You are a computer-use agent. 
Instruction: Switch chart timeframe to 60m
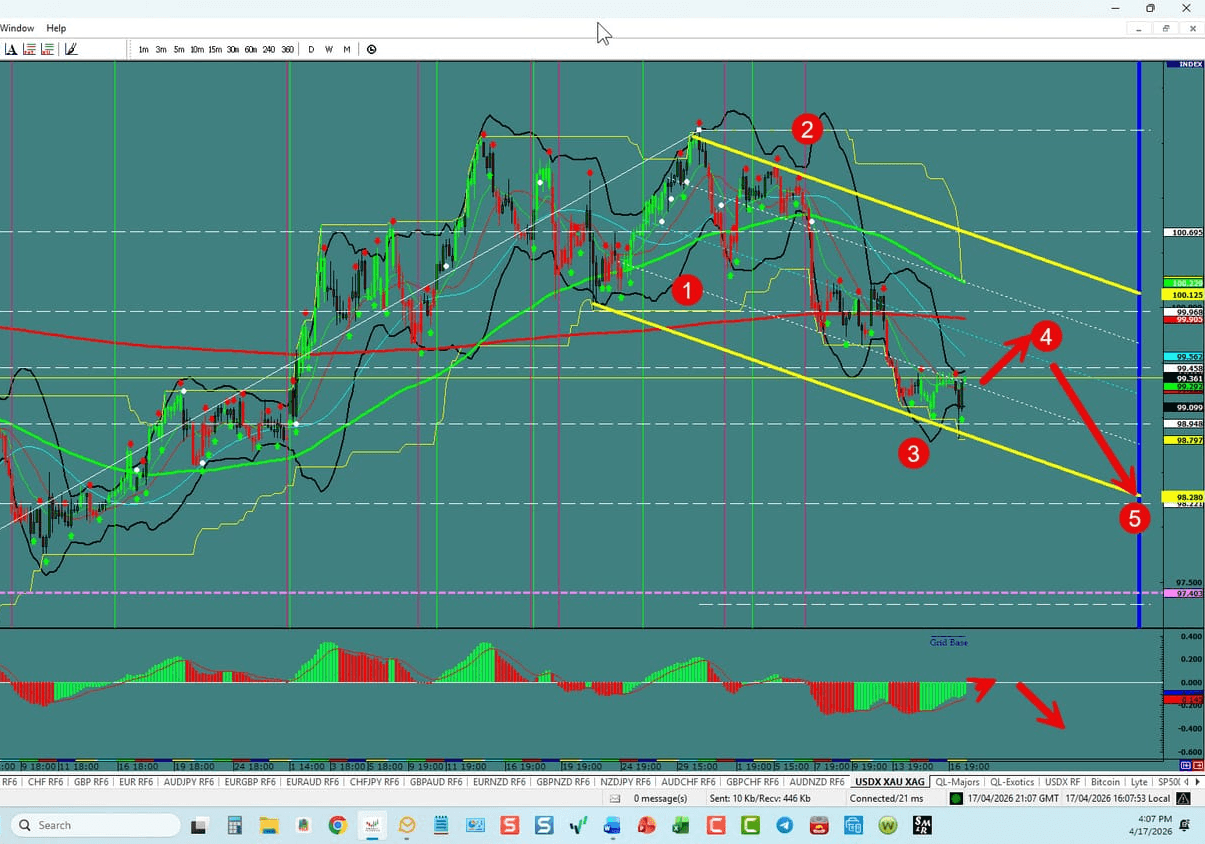pos(251,49)
